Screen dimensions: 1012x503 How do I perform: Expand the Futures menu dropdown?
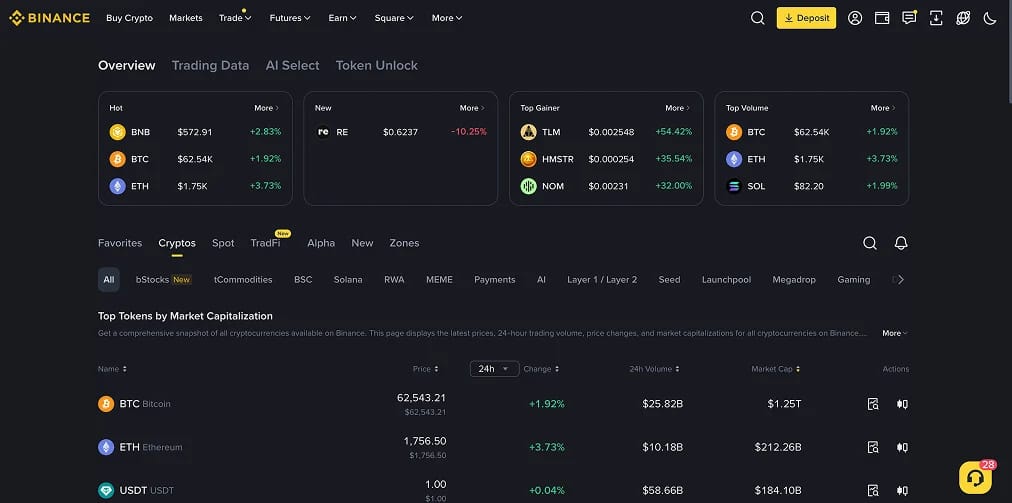pyautogui.click(x=290, y=18)
